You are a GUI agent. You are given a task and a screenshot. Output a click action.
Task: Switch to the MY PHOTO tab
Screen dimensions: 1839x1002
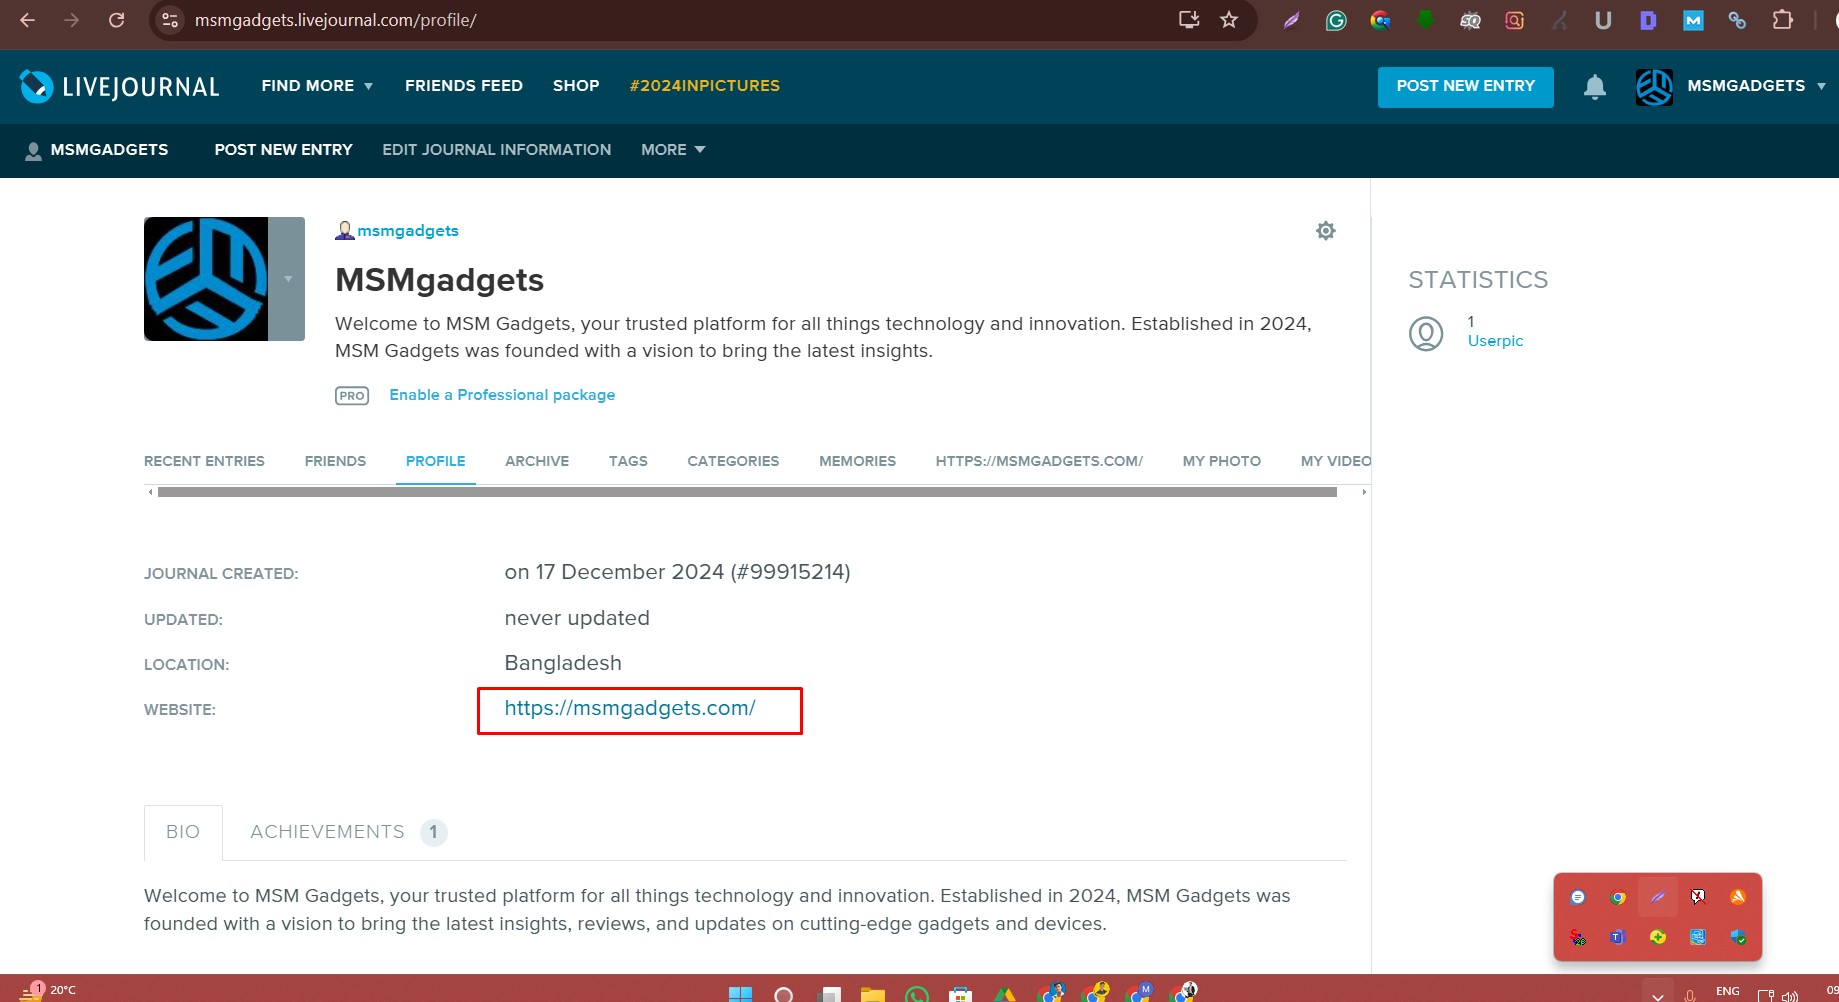[1222, 461]
